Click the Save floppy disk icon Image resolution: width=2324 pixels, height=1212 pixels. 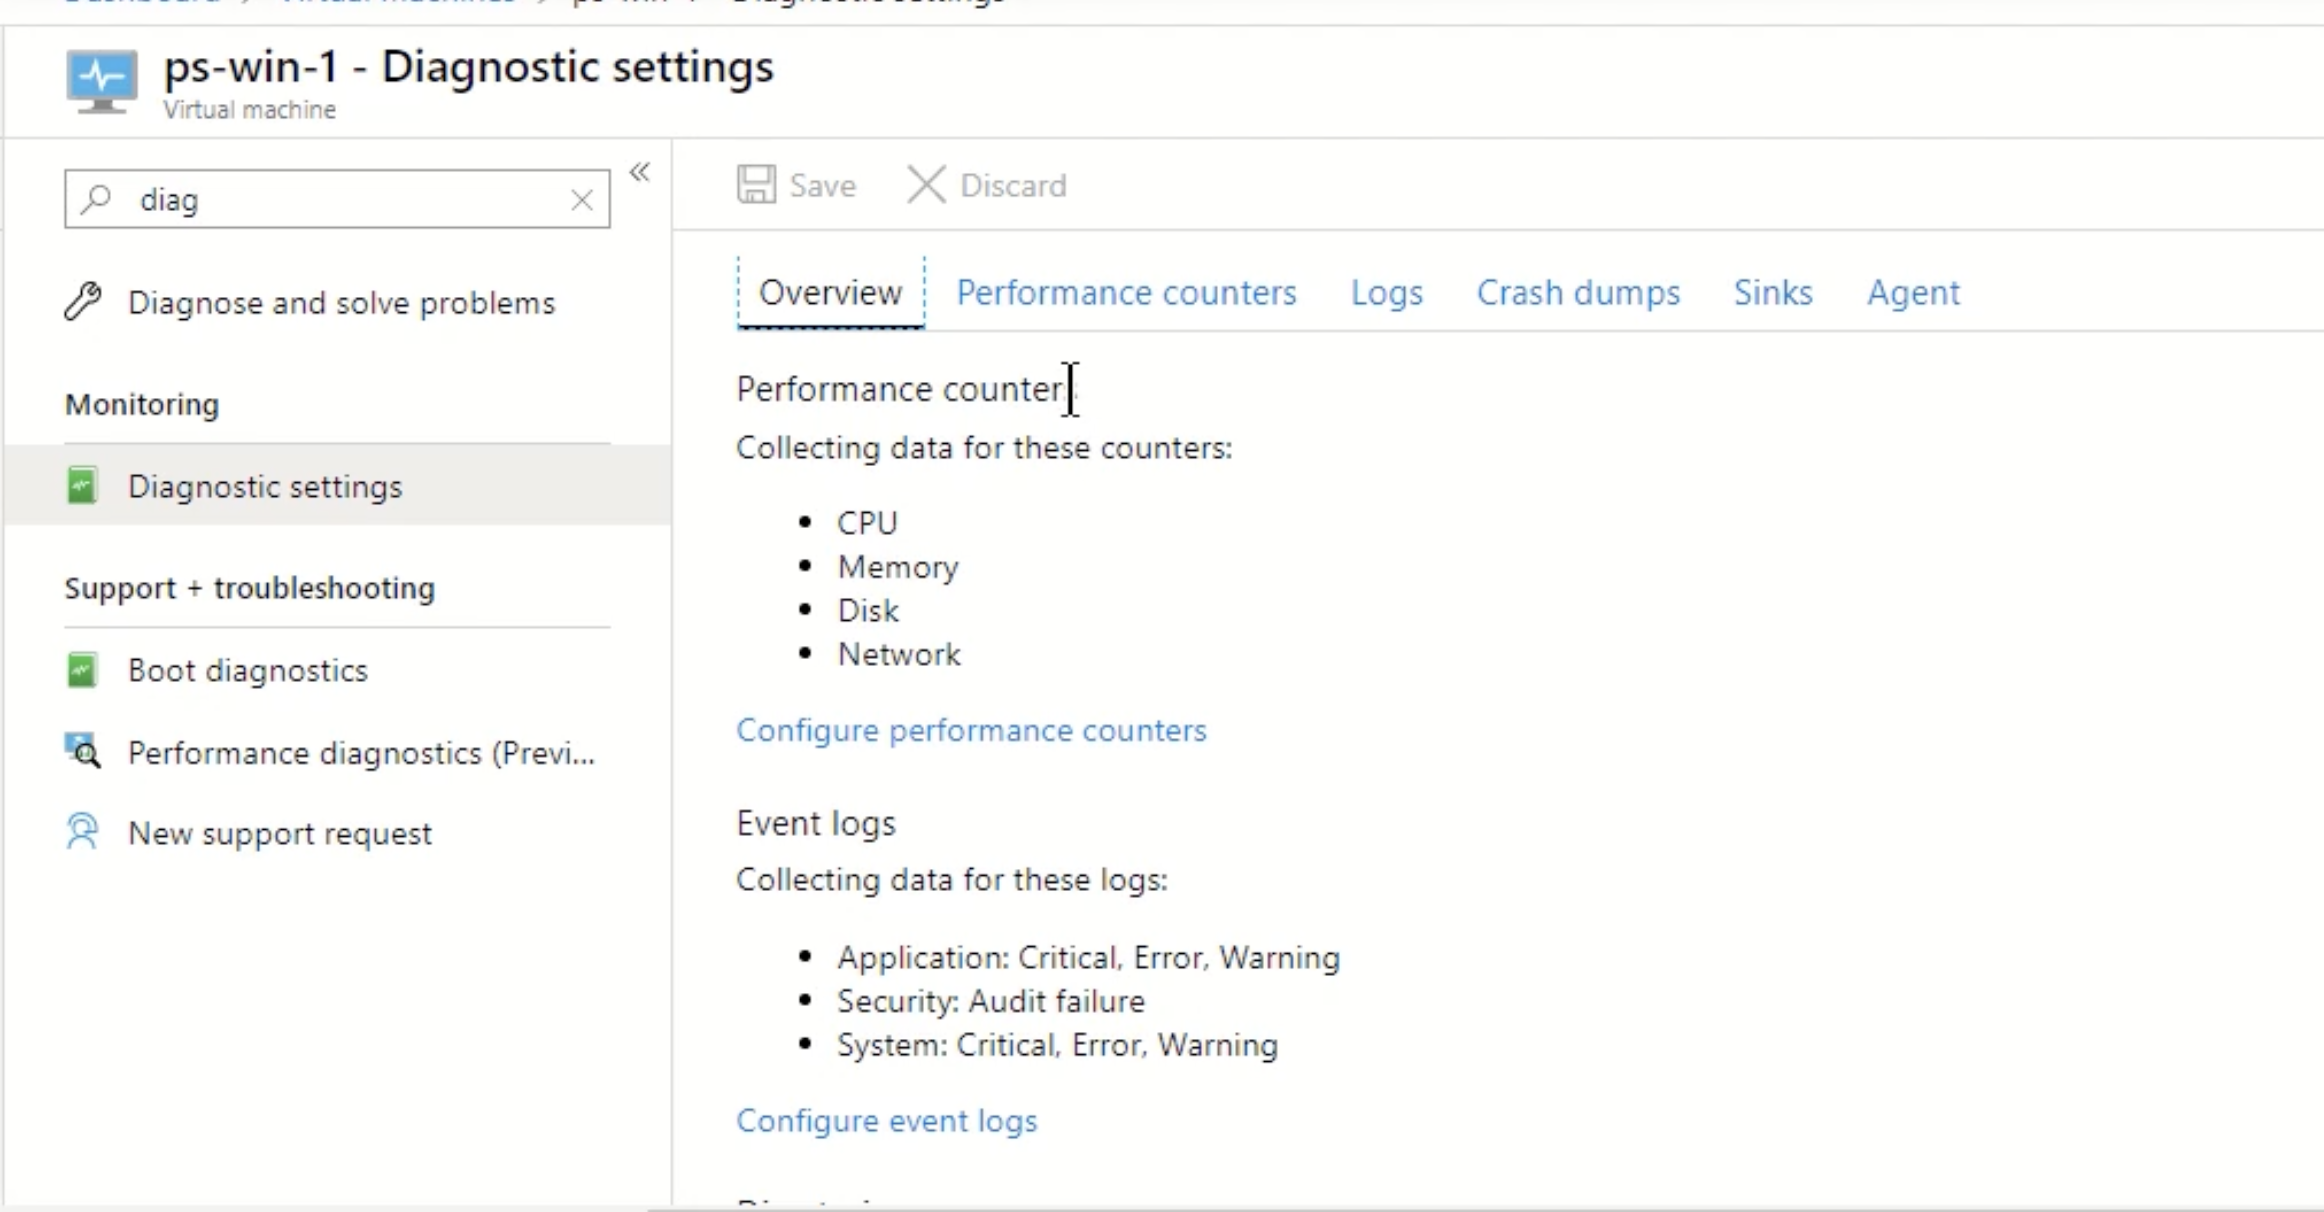(x=756, y=185)
